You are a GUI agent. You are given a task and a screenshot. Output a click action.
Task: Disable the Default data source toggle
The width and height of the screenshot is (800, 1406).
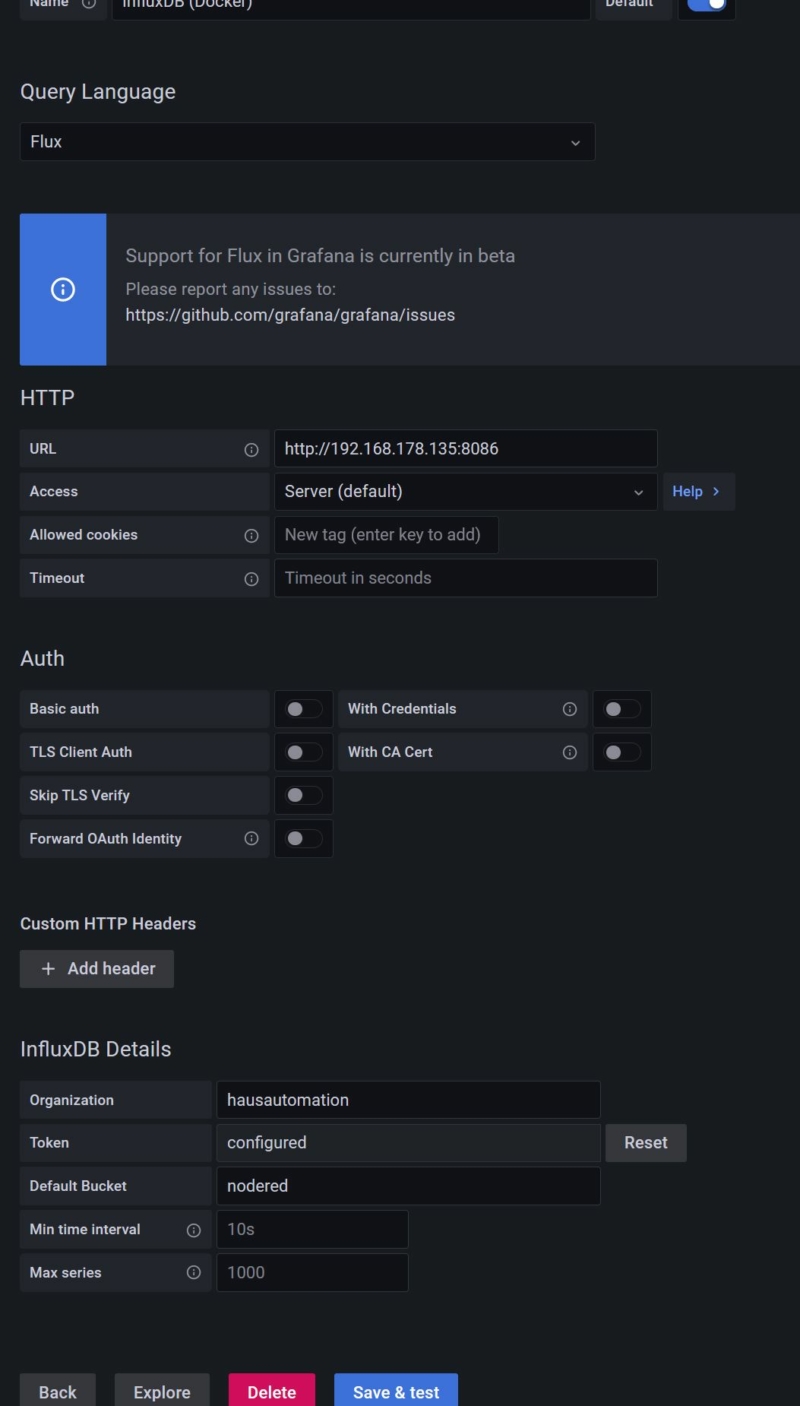coord(707,6)
